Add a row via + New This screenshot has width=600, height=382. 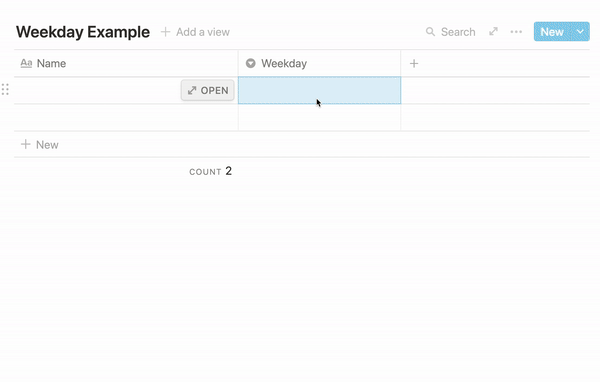click(39, 145)
